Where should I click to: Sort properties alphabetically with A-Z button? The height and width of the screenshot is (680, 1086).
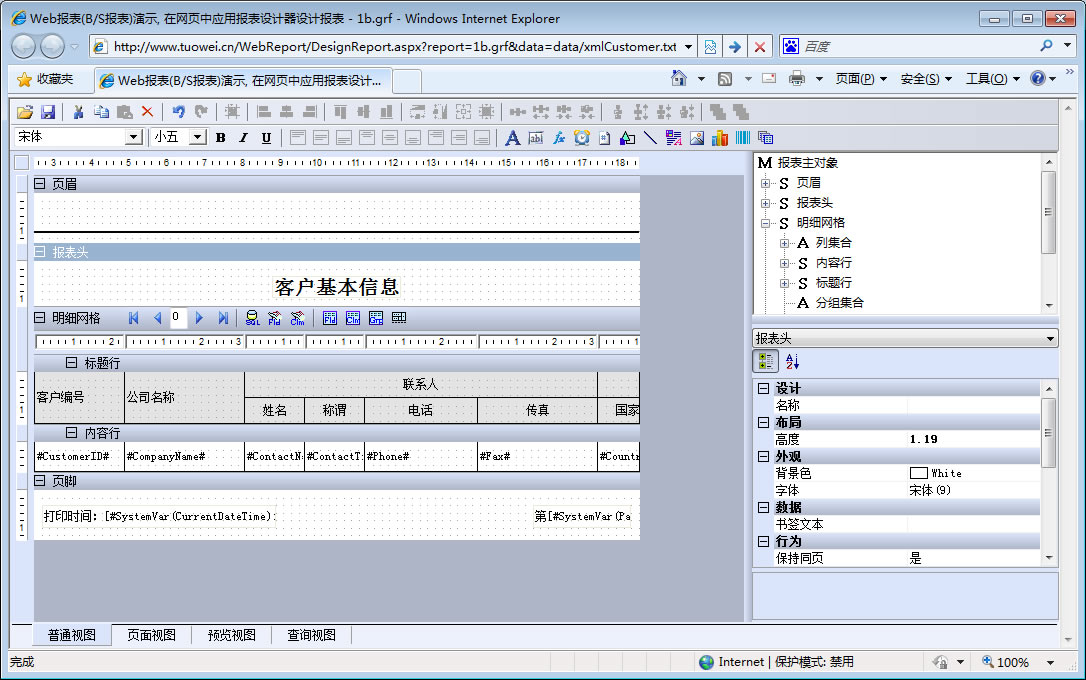tap(792, 362)
